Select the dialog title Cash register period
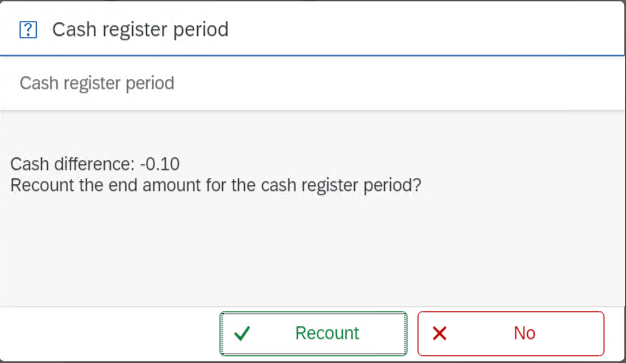This screenshot has width=626, height=363. (141, 30)
